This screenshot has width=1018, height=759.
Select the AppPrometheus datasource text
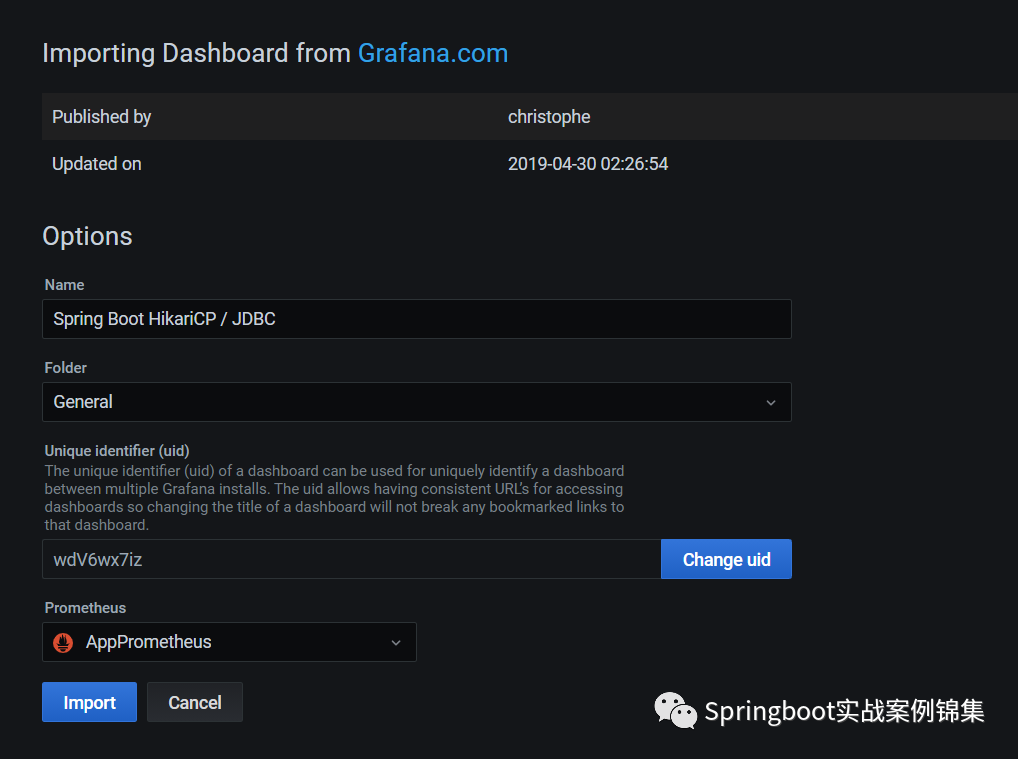149,642
